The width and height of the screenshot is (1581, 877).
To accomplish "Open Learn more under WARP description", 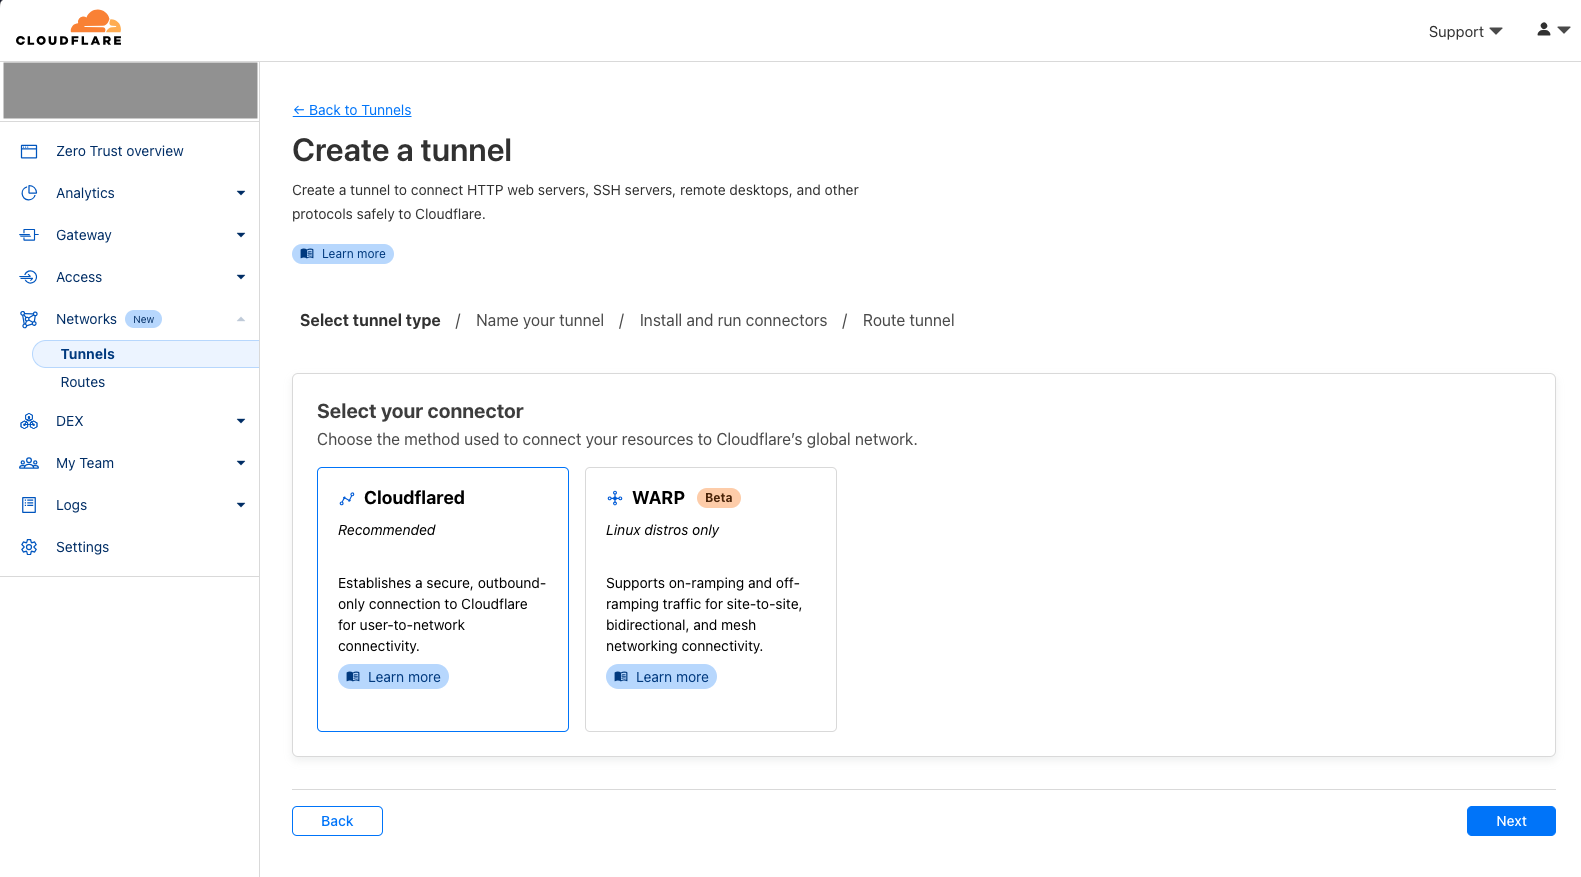I will pyautogui.click(x=661, y=677).
